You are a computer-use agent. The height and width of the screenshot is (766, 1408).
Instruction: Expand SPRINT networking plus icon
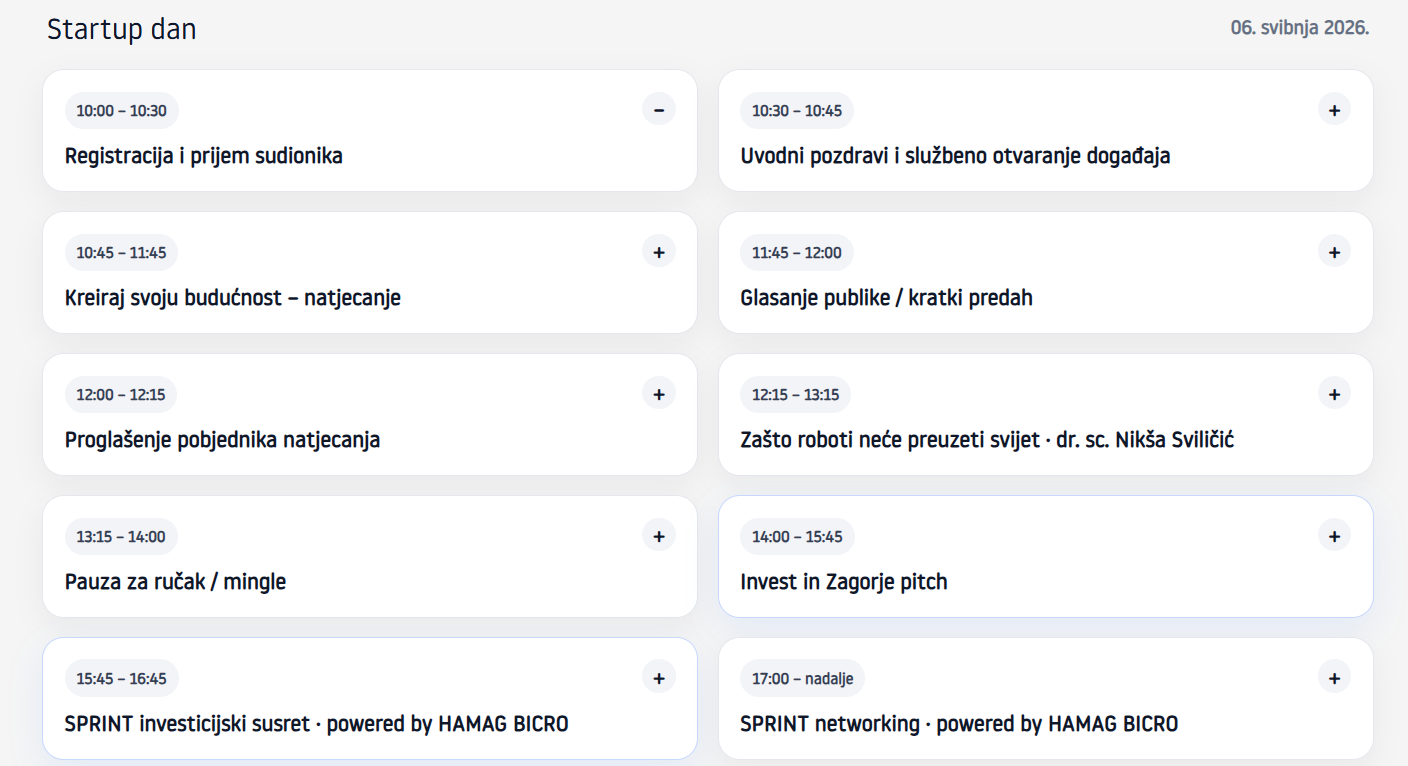pos(1334,677)
